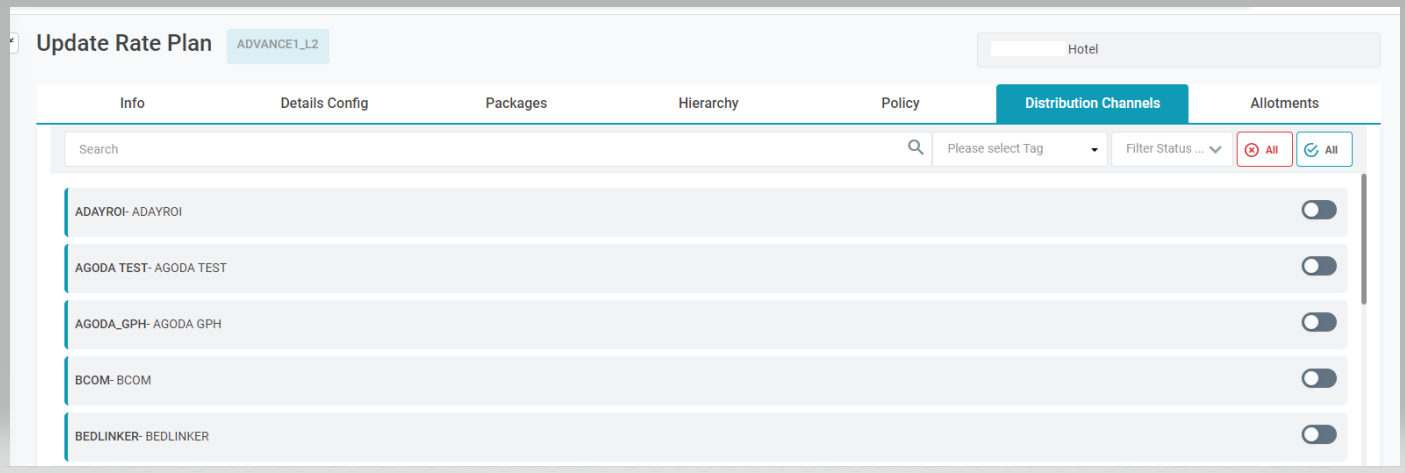Image resolution: width=1405 pixels, height=473 pixels.
Task: Click the red deselect All button
Action: pyautogui.click(x=1264, y=149)
